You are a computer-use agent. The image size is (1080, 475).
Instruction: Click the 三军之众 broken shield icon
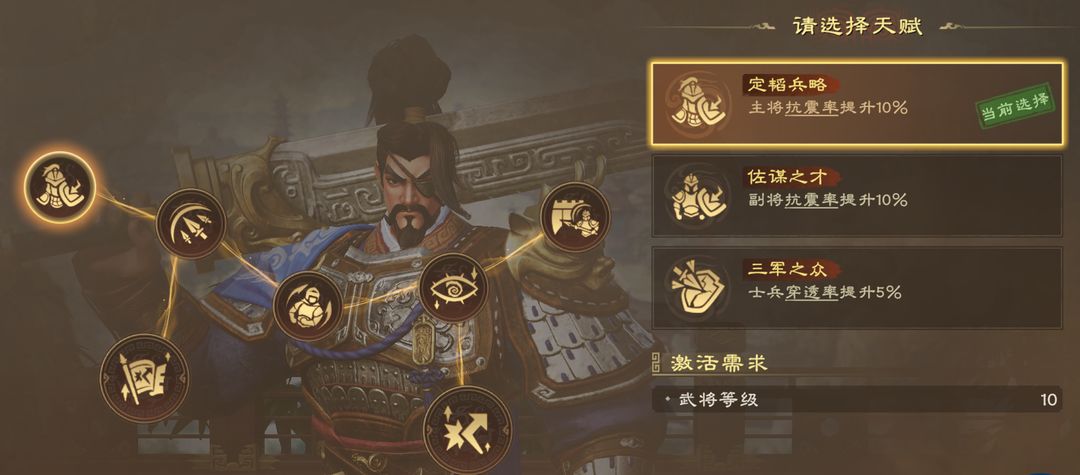pos(698,288)
